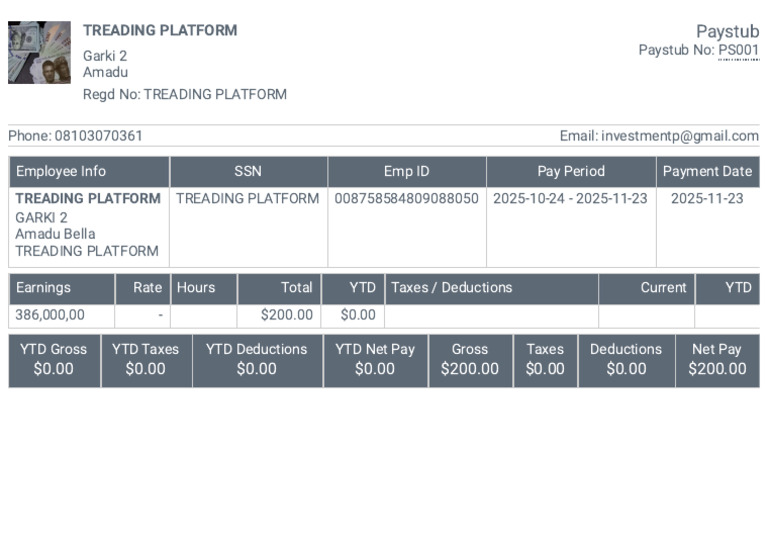
Task: Click the Gross $200.00 summary box
Action: click(x=470, y=361)
